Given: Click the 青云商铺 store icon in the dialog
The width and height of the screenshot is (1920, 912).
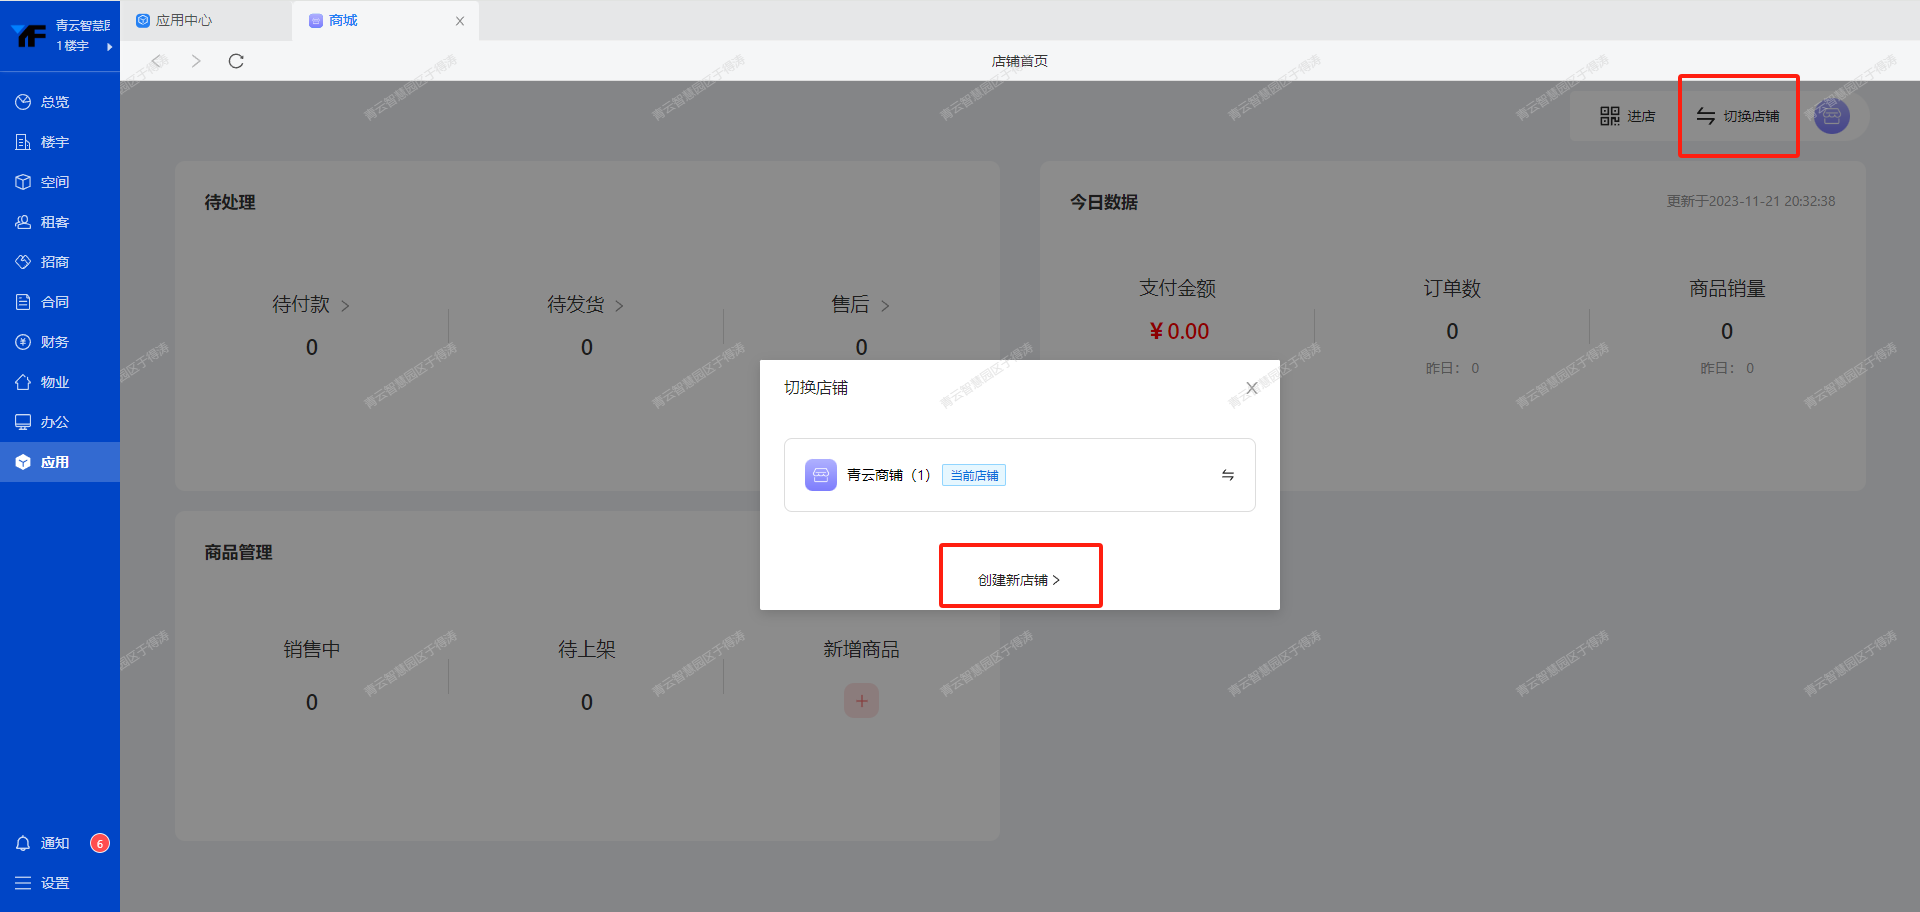Looking at the screenshot, I should 820,475.
